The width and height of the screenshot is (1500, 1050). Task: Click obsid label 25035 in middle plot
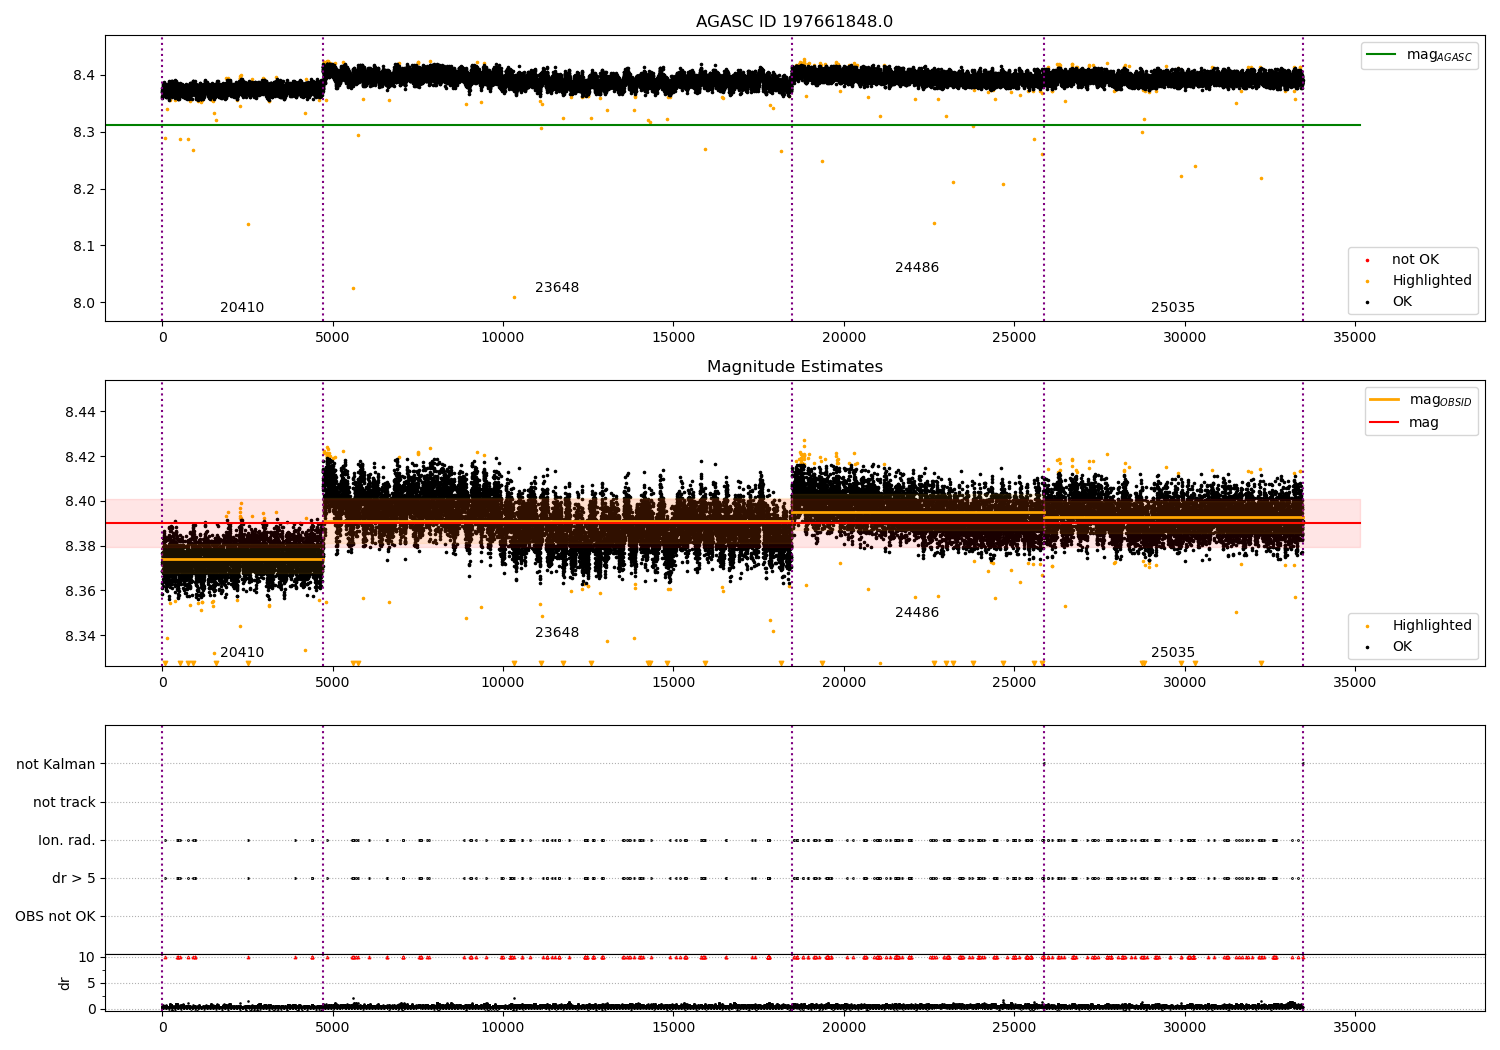click(x=1173, y=652)
